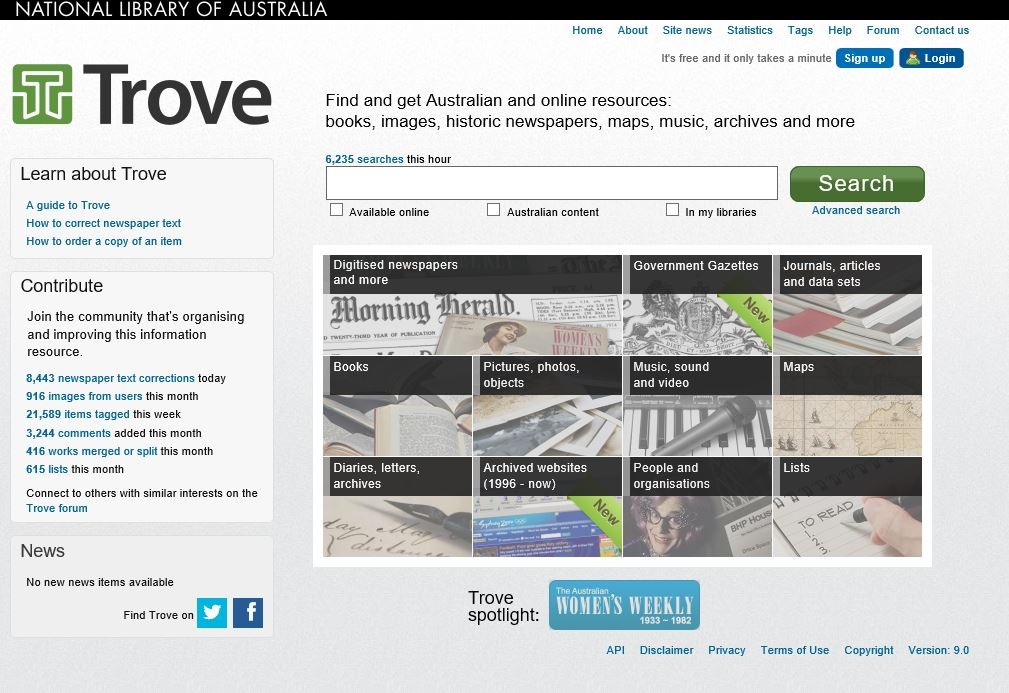View 916 images from users
1009x693 pixels.
pos(84,396)
